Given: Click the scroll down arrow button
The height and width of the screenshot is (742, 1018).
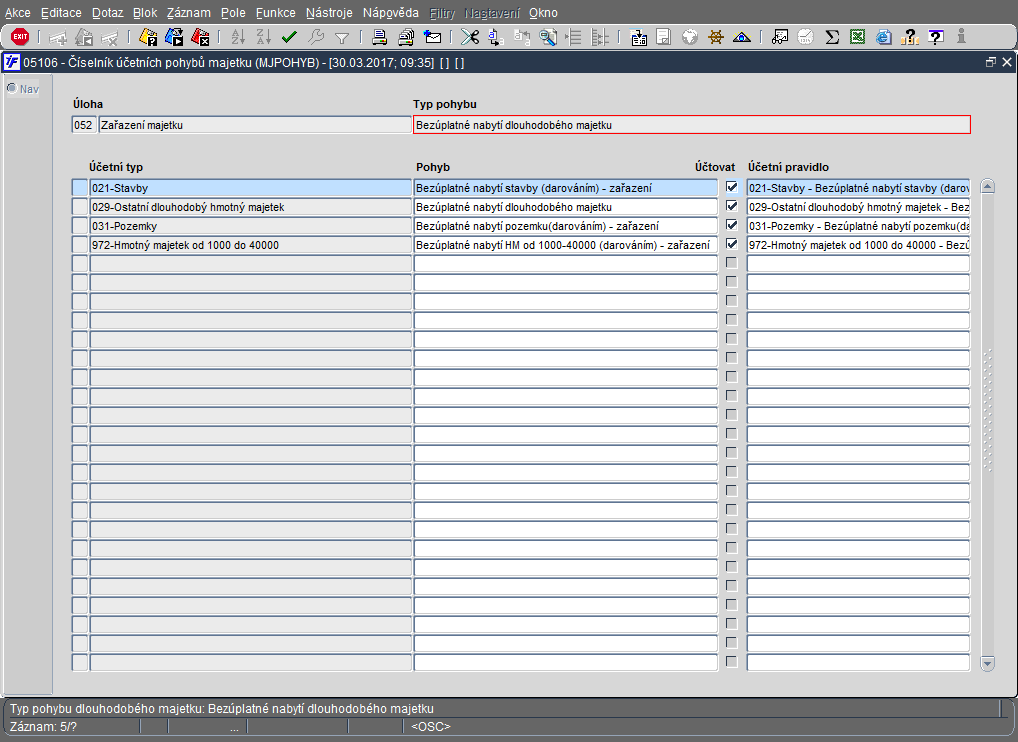Looking at the screenshot, I should tap(987, 662).
